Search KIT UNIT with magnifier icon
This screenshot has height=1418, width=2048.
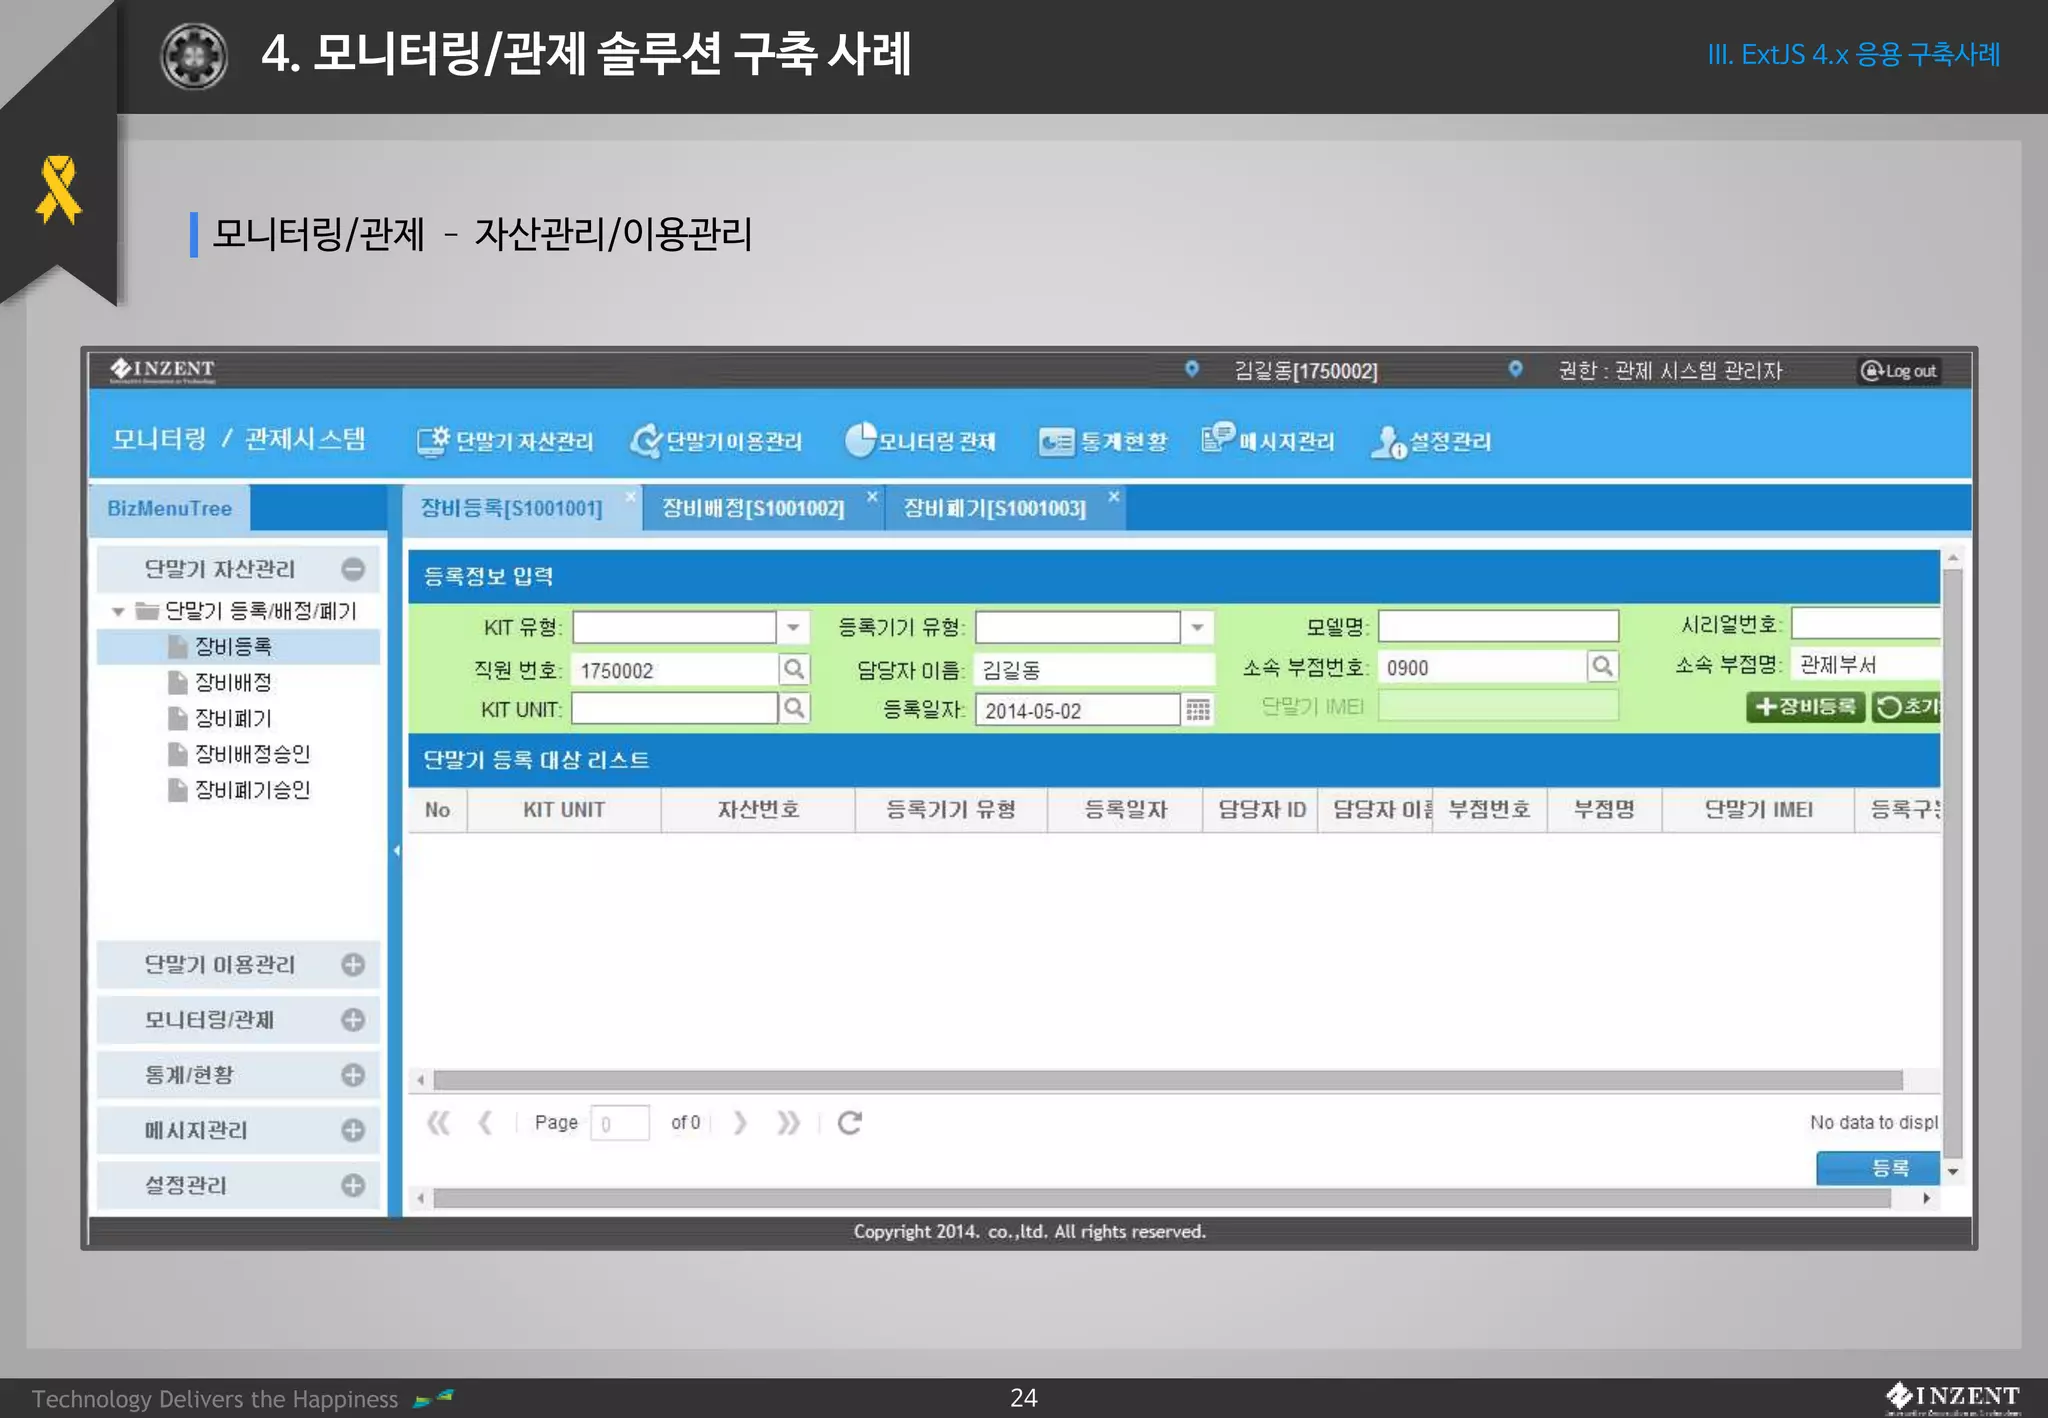coord(794,709)
